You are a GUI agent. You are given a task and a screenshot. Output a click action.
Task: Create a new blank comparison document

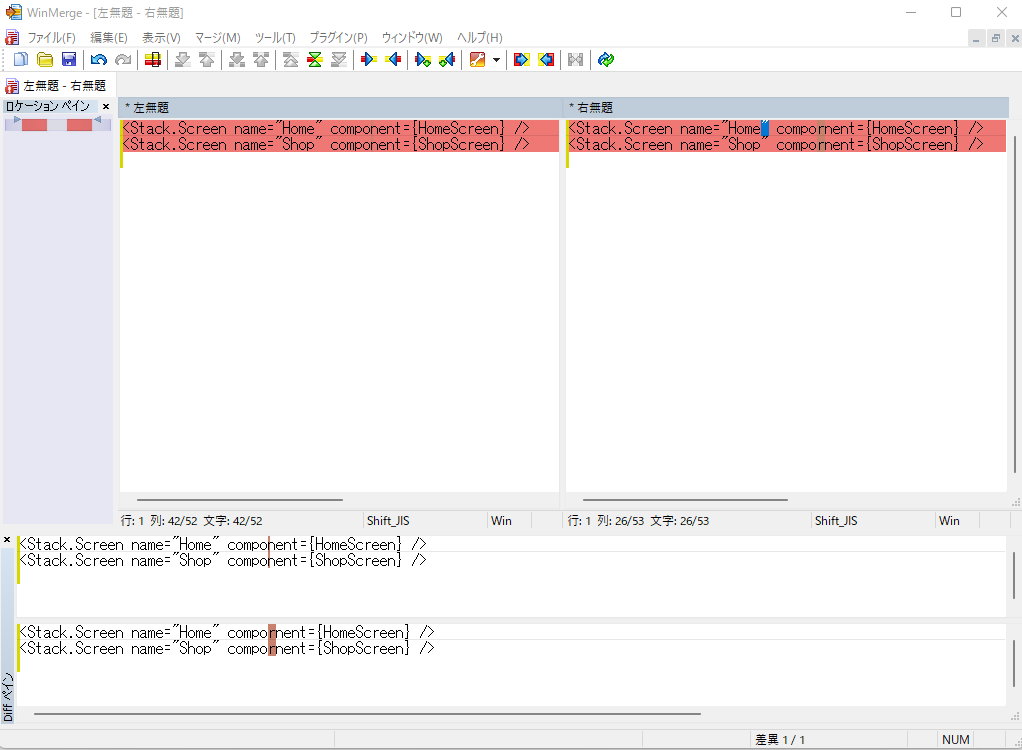coord(21,60)
